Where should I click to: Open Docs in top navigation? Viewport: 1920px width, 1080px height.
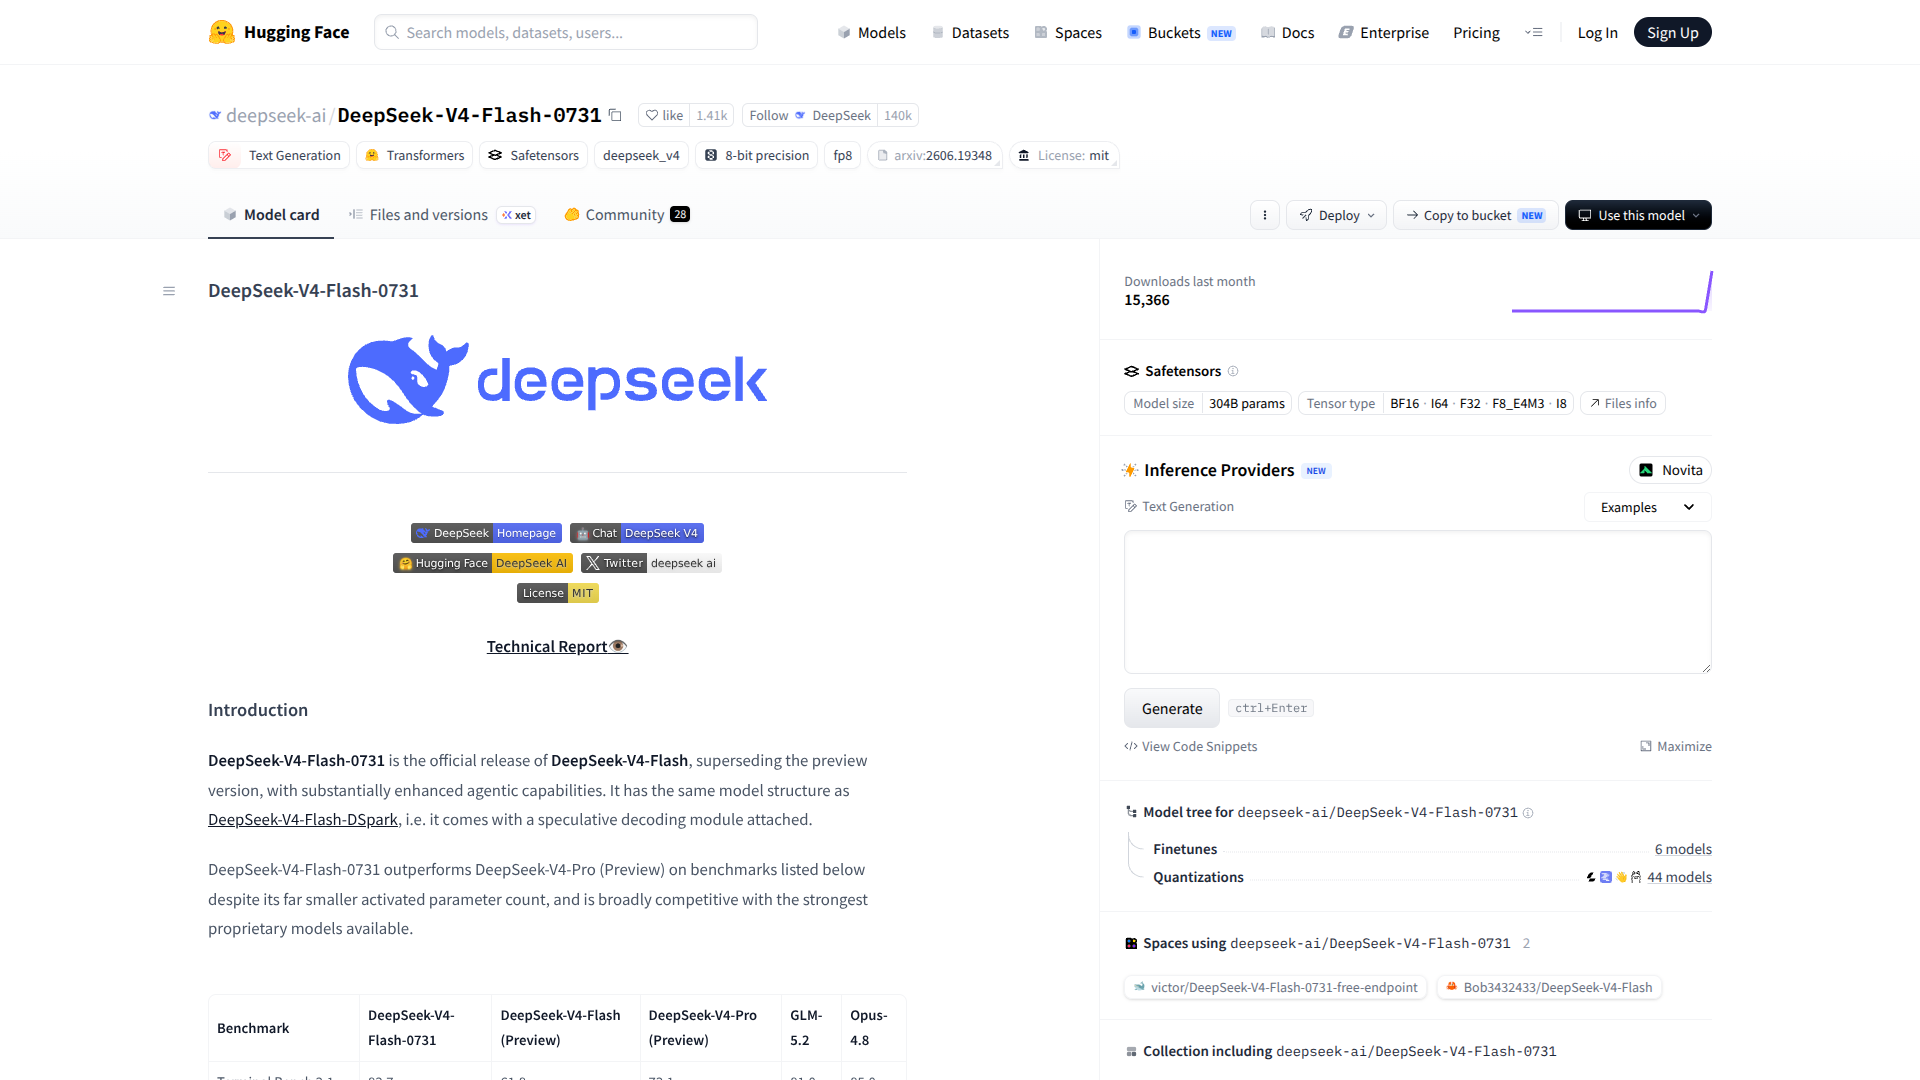click(1287, 32)
